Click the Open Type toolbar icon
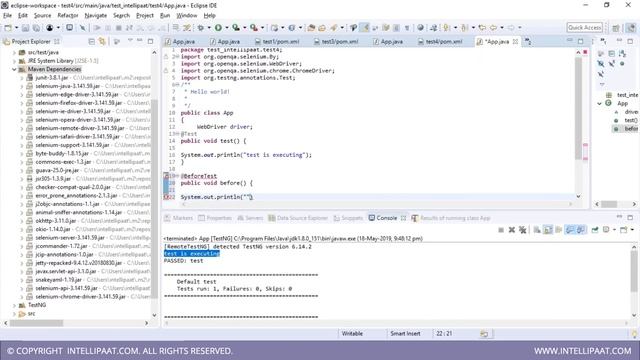Image resolution: width=640 pixels, height=360 pixels. click(311, 28)
